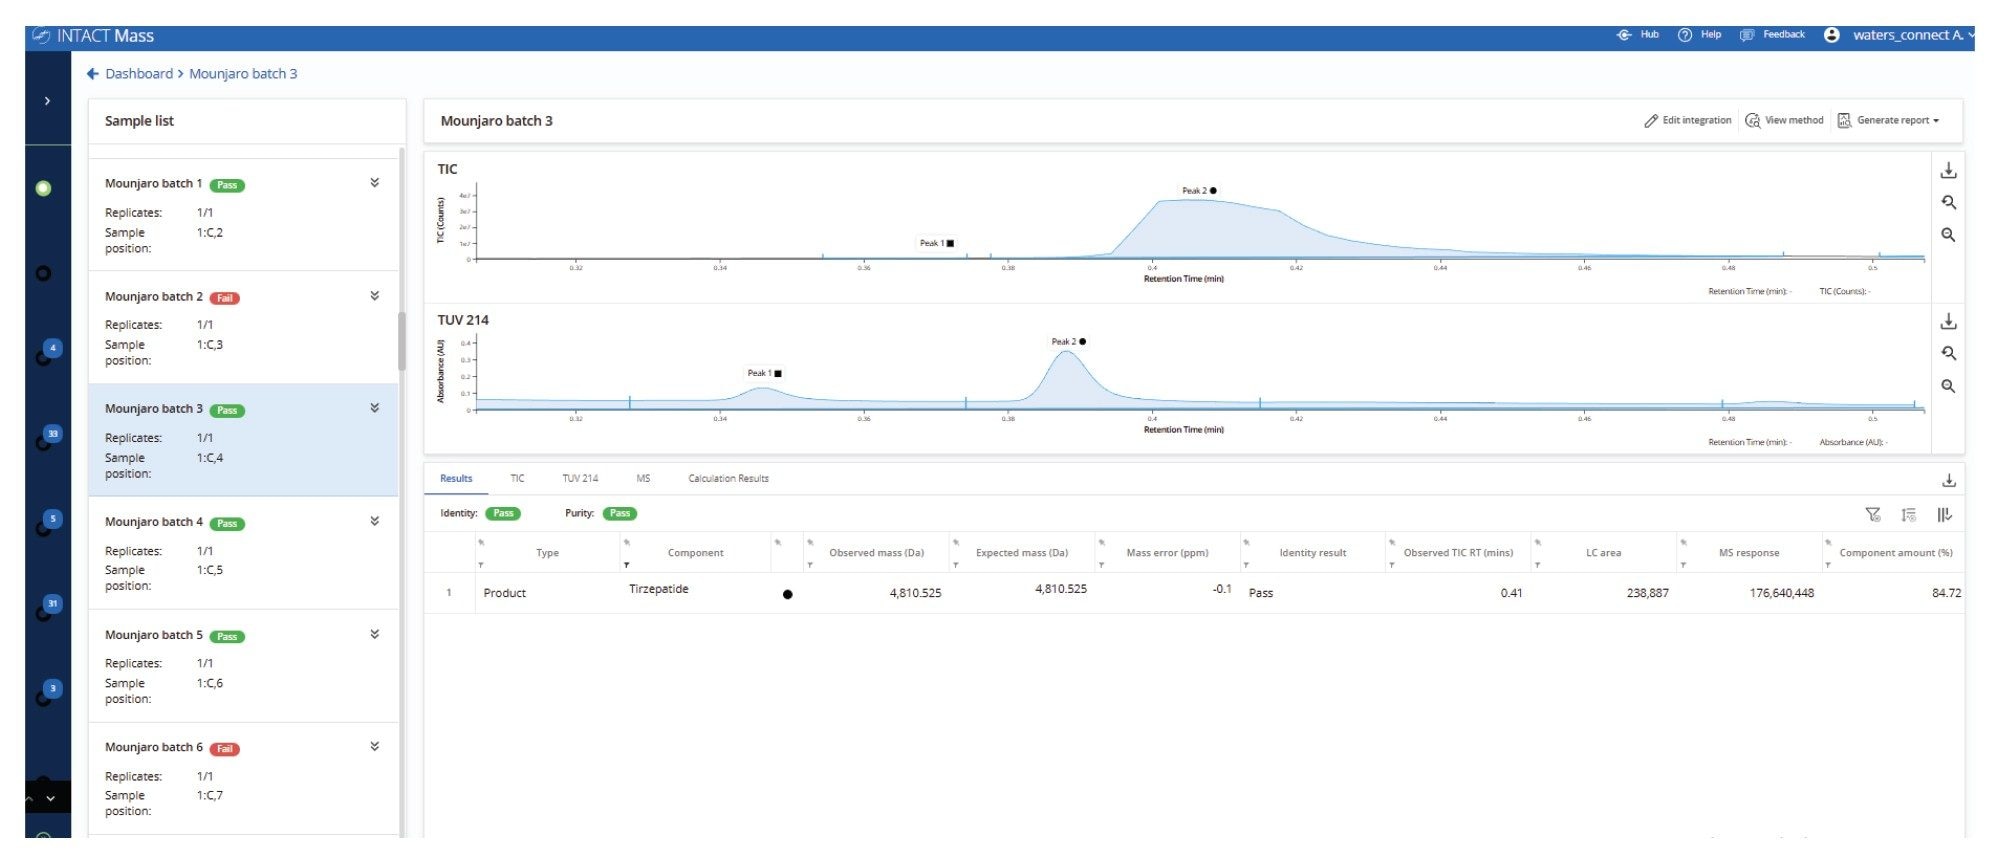Screen dimensions: 2000x864
Task: Open the Hub icon in header
Action: (x=1624, y=35)
